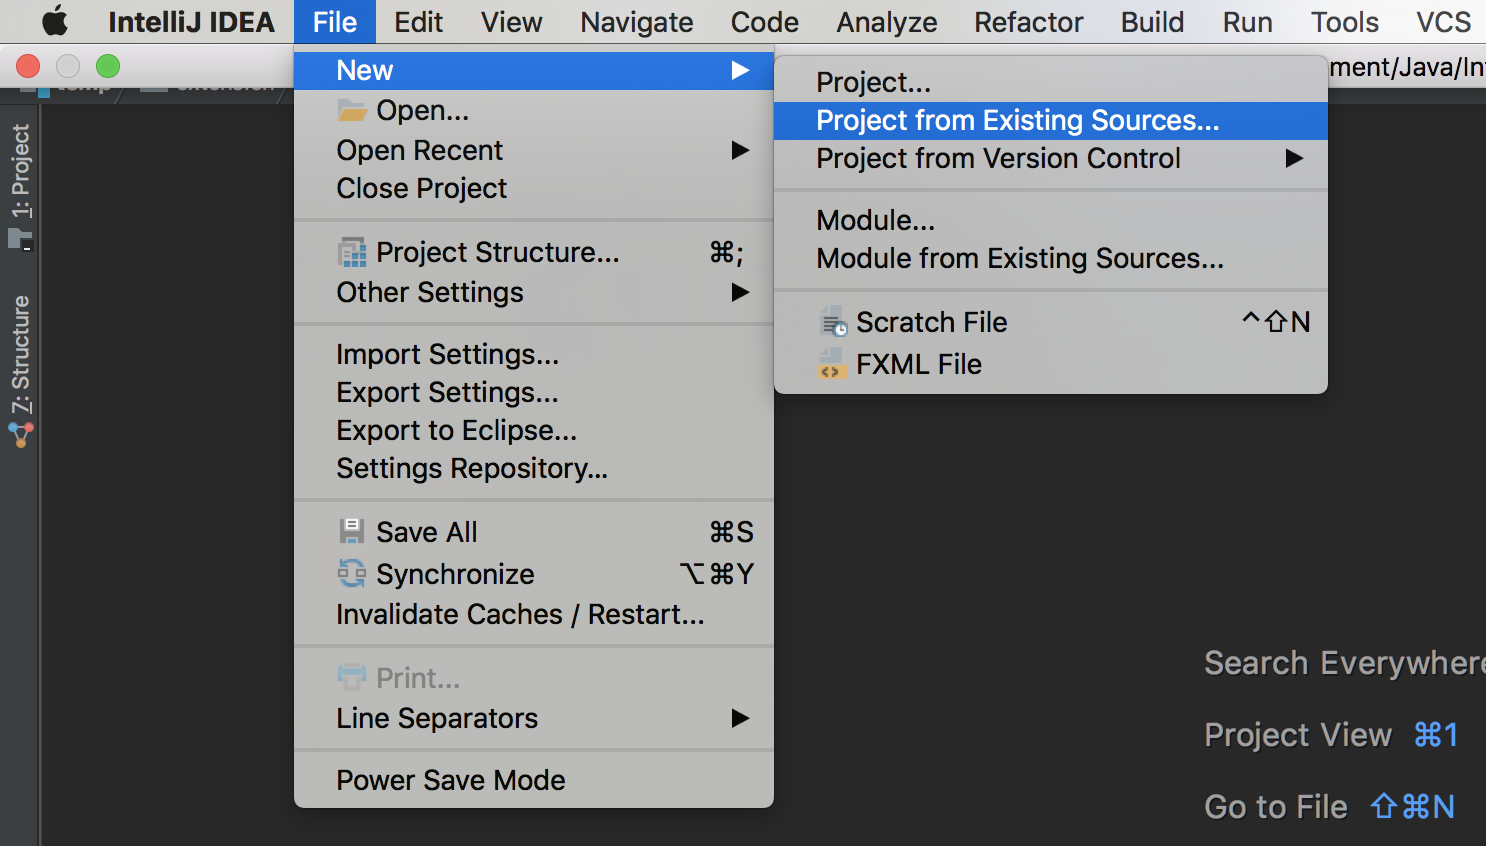This screenshot has height=846, width=1486.
Task: Open the Navigate menu
Action: click(x=636, y=22)
